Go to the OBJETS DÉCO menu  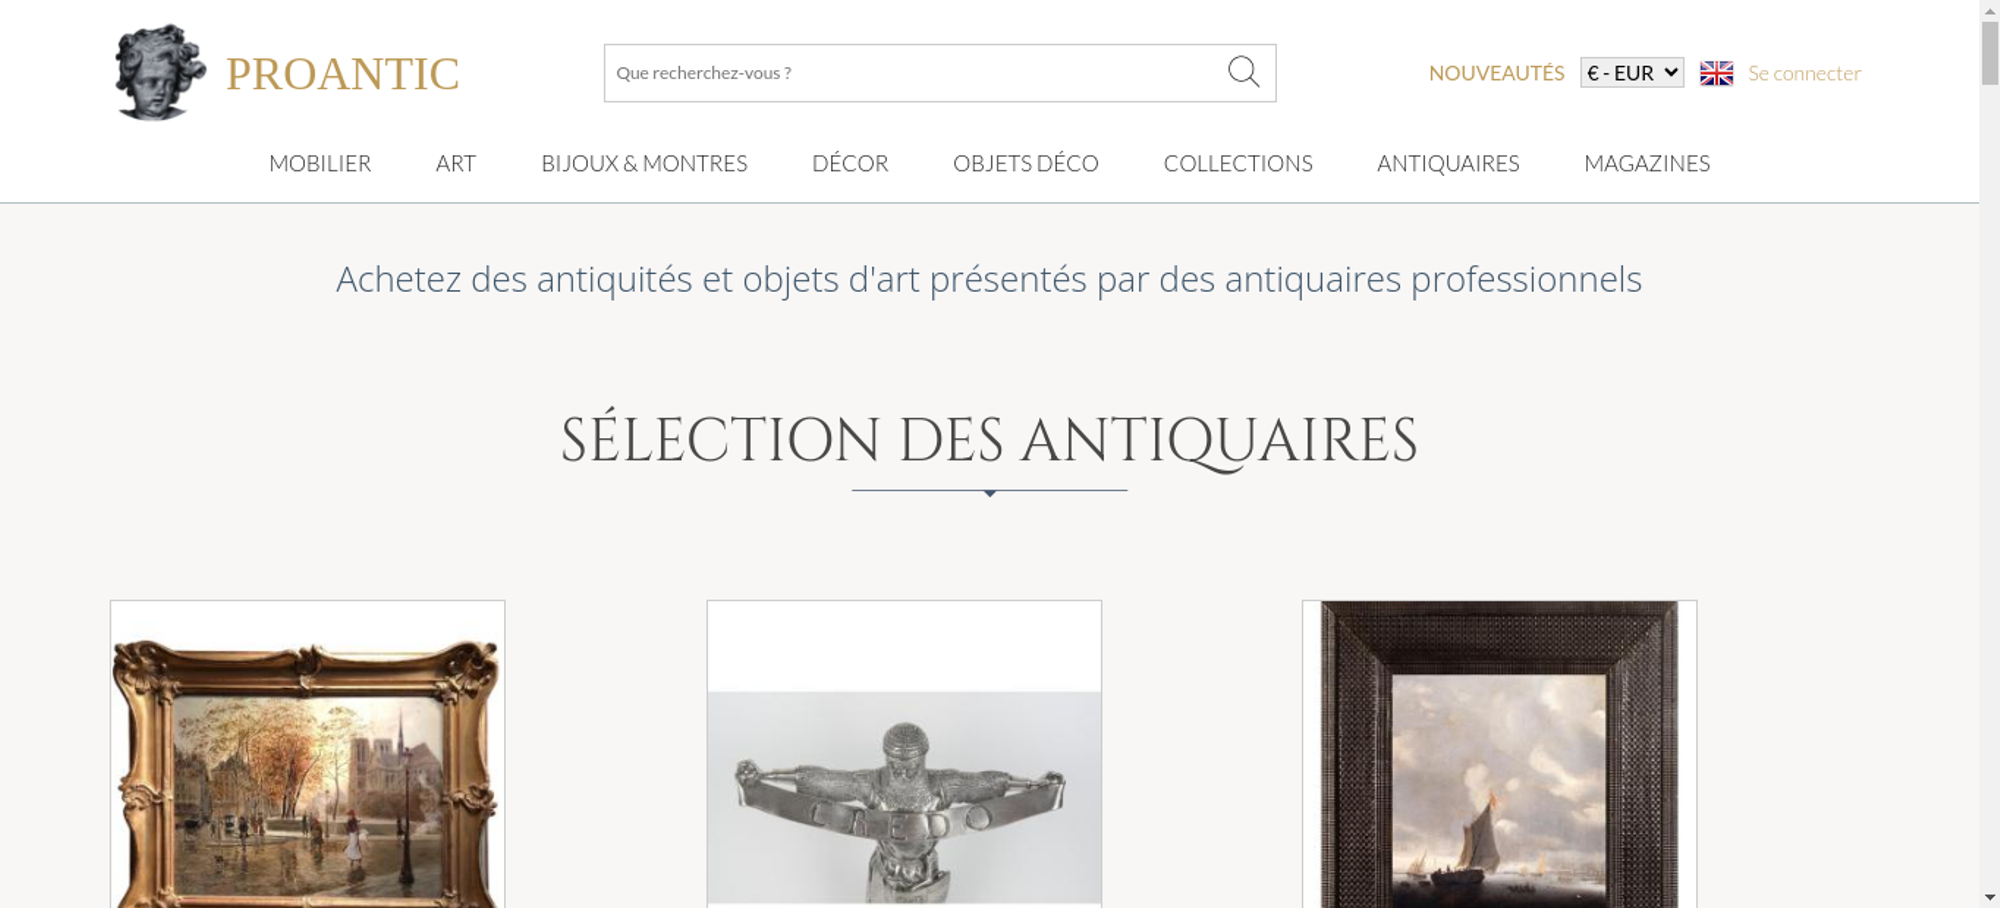(1026, 163)
